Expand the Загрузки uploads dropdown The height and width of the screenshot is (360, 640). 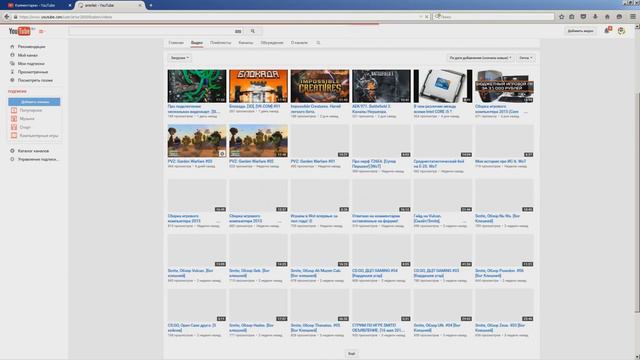(180, 58)
